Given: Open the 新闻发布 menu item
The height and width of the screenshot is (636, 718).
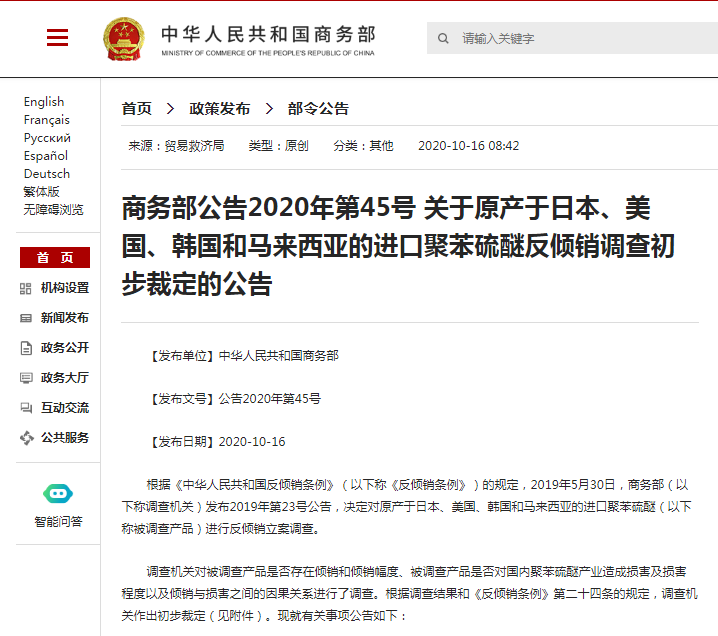Looking at the screenshot, I should pos(65,318).
